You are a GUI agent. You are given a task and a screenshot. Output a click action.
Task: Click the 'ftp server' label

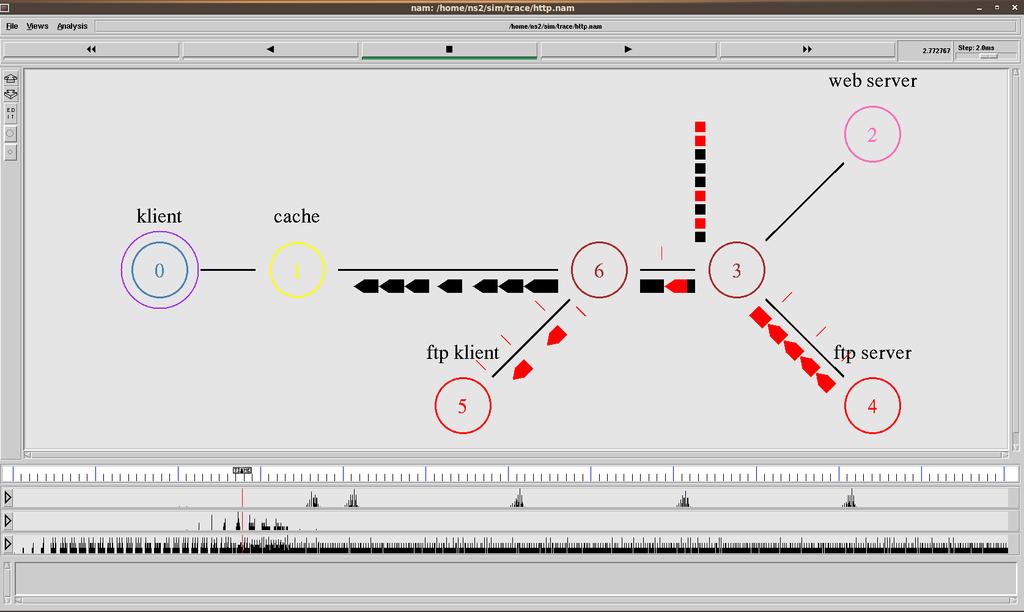pyautogui.click(x=872, y=353)
